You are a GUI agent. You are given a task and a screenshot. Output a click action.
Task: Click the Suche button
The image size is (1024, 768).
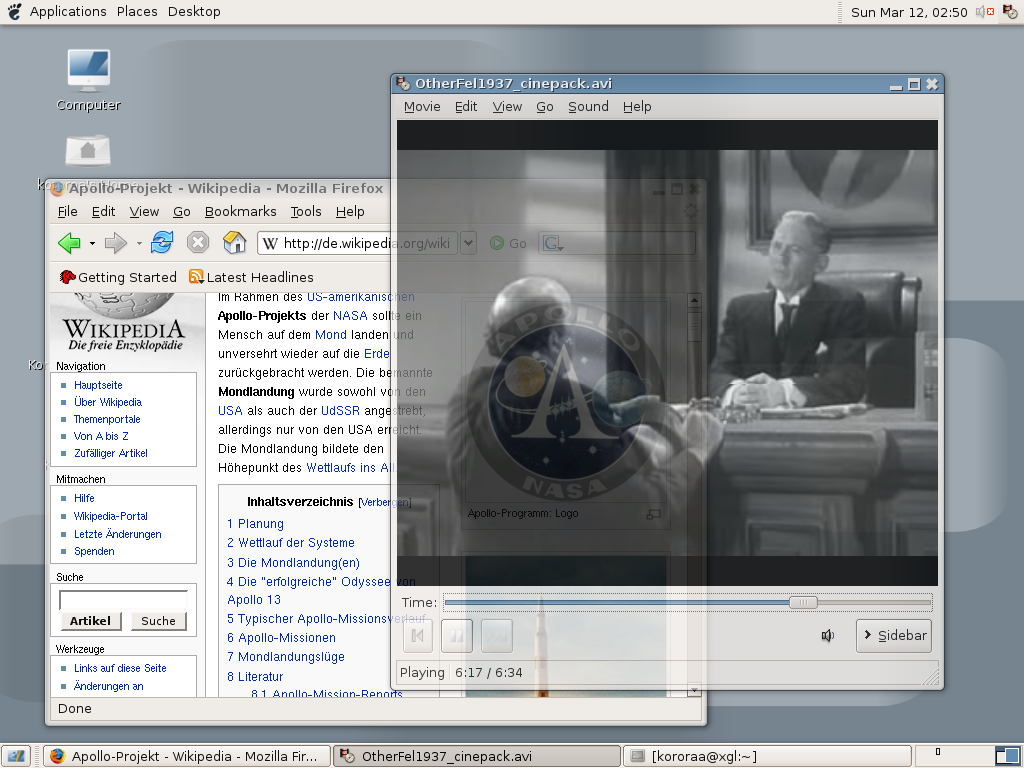158,621
